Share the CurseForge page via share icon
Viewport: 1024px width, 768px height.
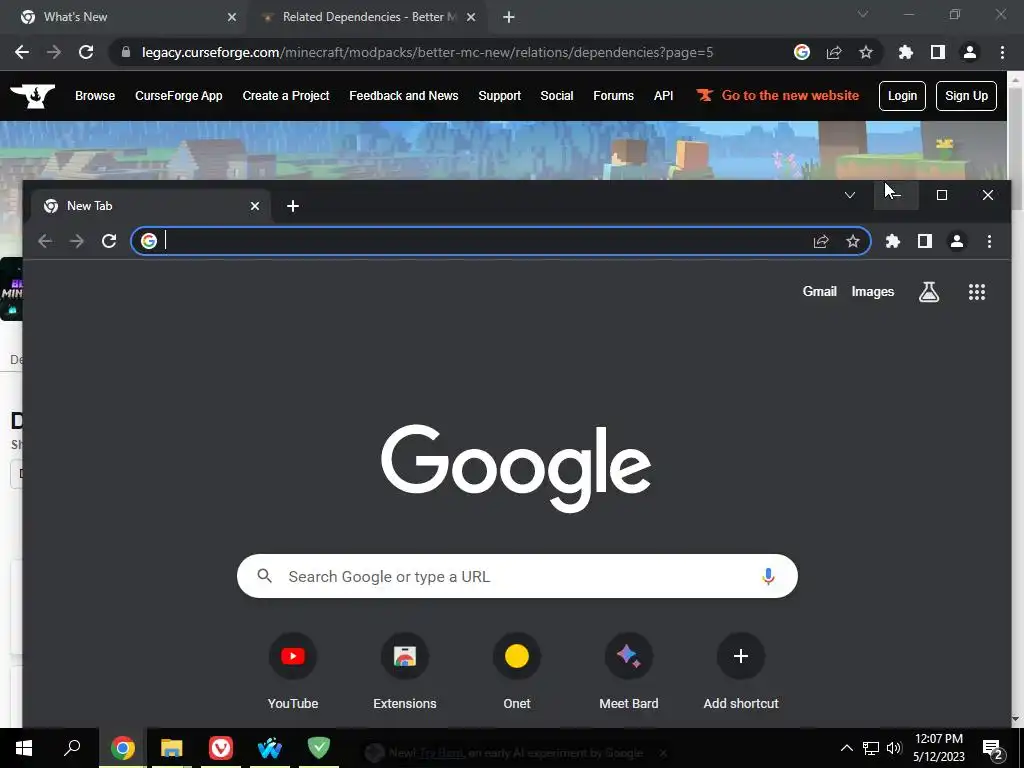834,52
